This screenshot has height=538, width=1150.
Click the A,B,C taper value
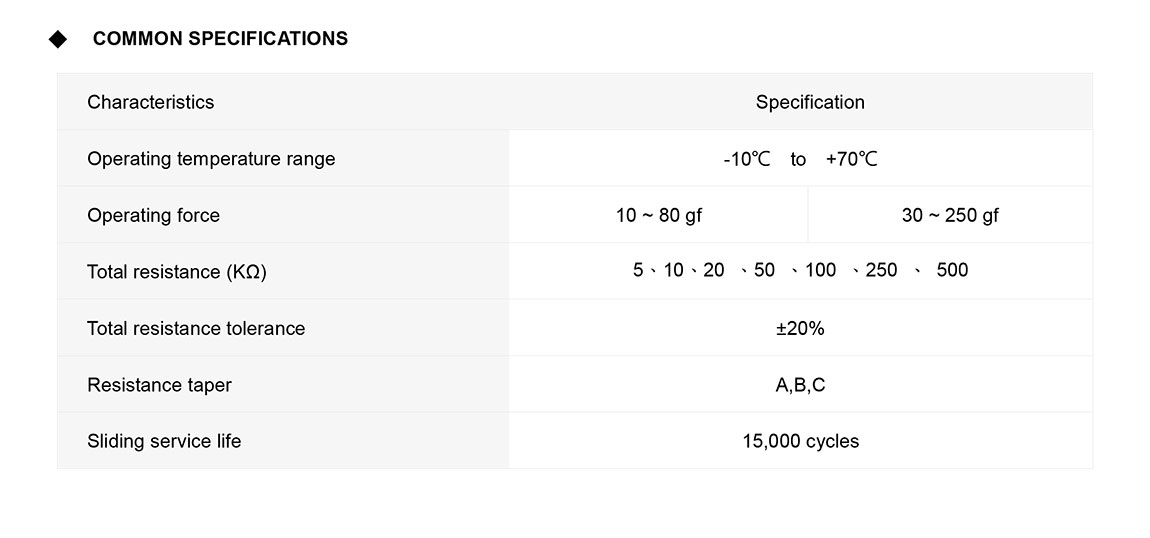[800, 385]
